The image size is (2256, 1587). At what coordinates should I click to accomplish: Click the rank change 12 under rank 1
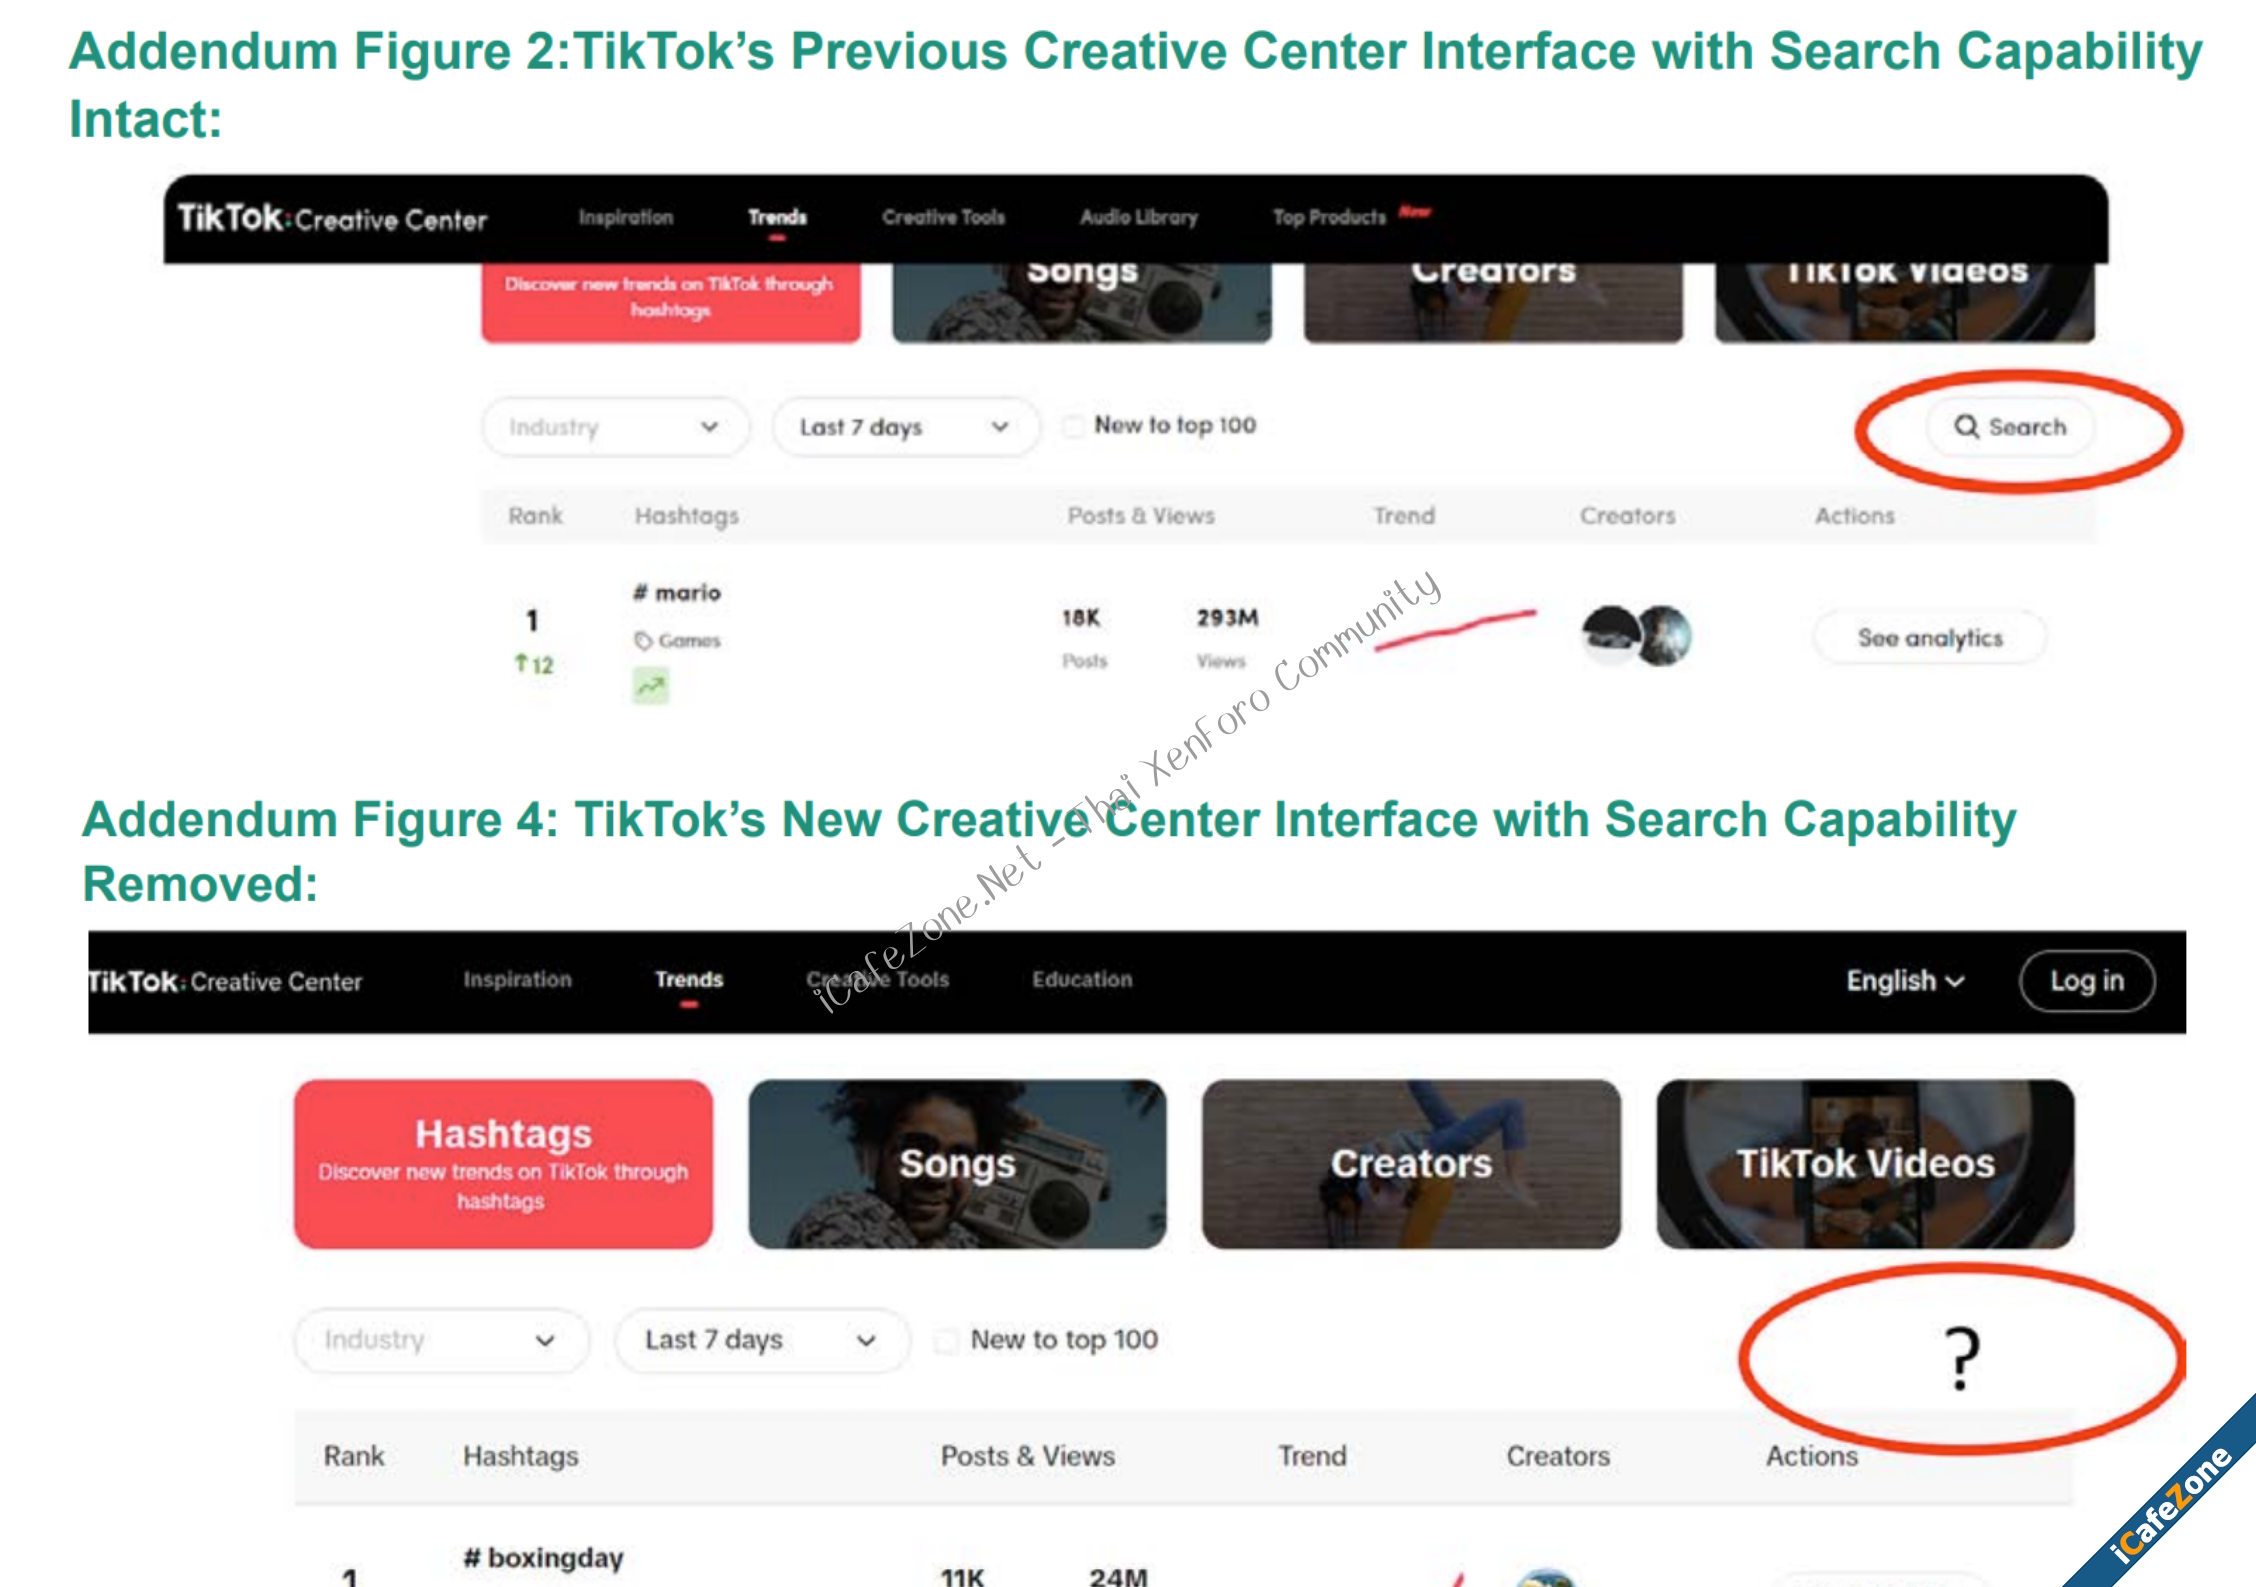point(533,665)
